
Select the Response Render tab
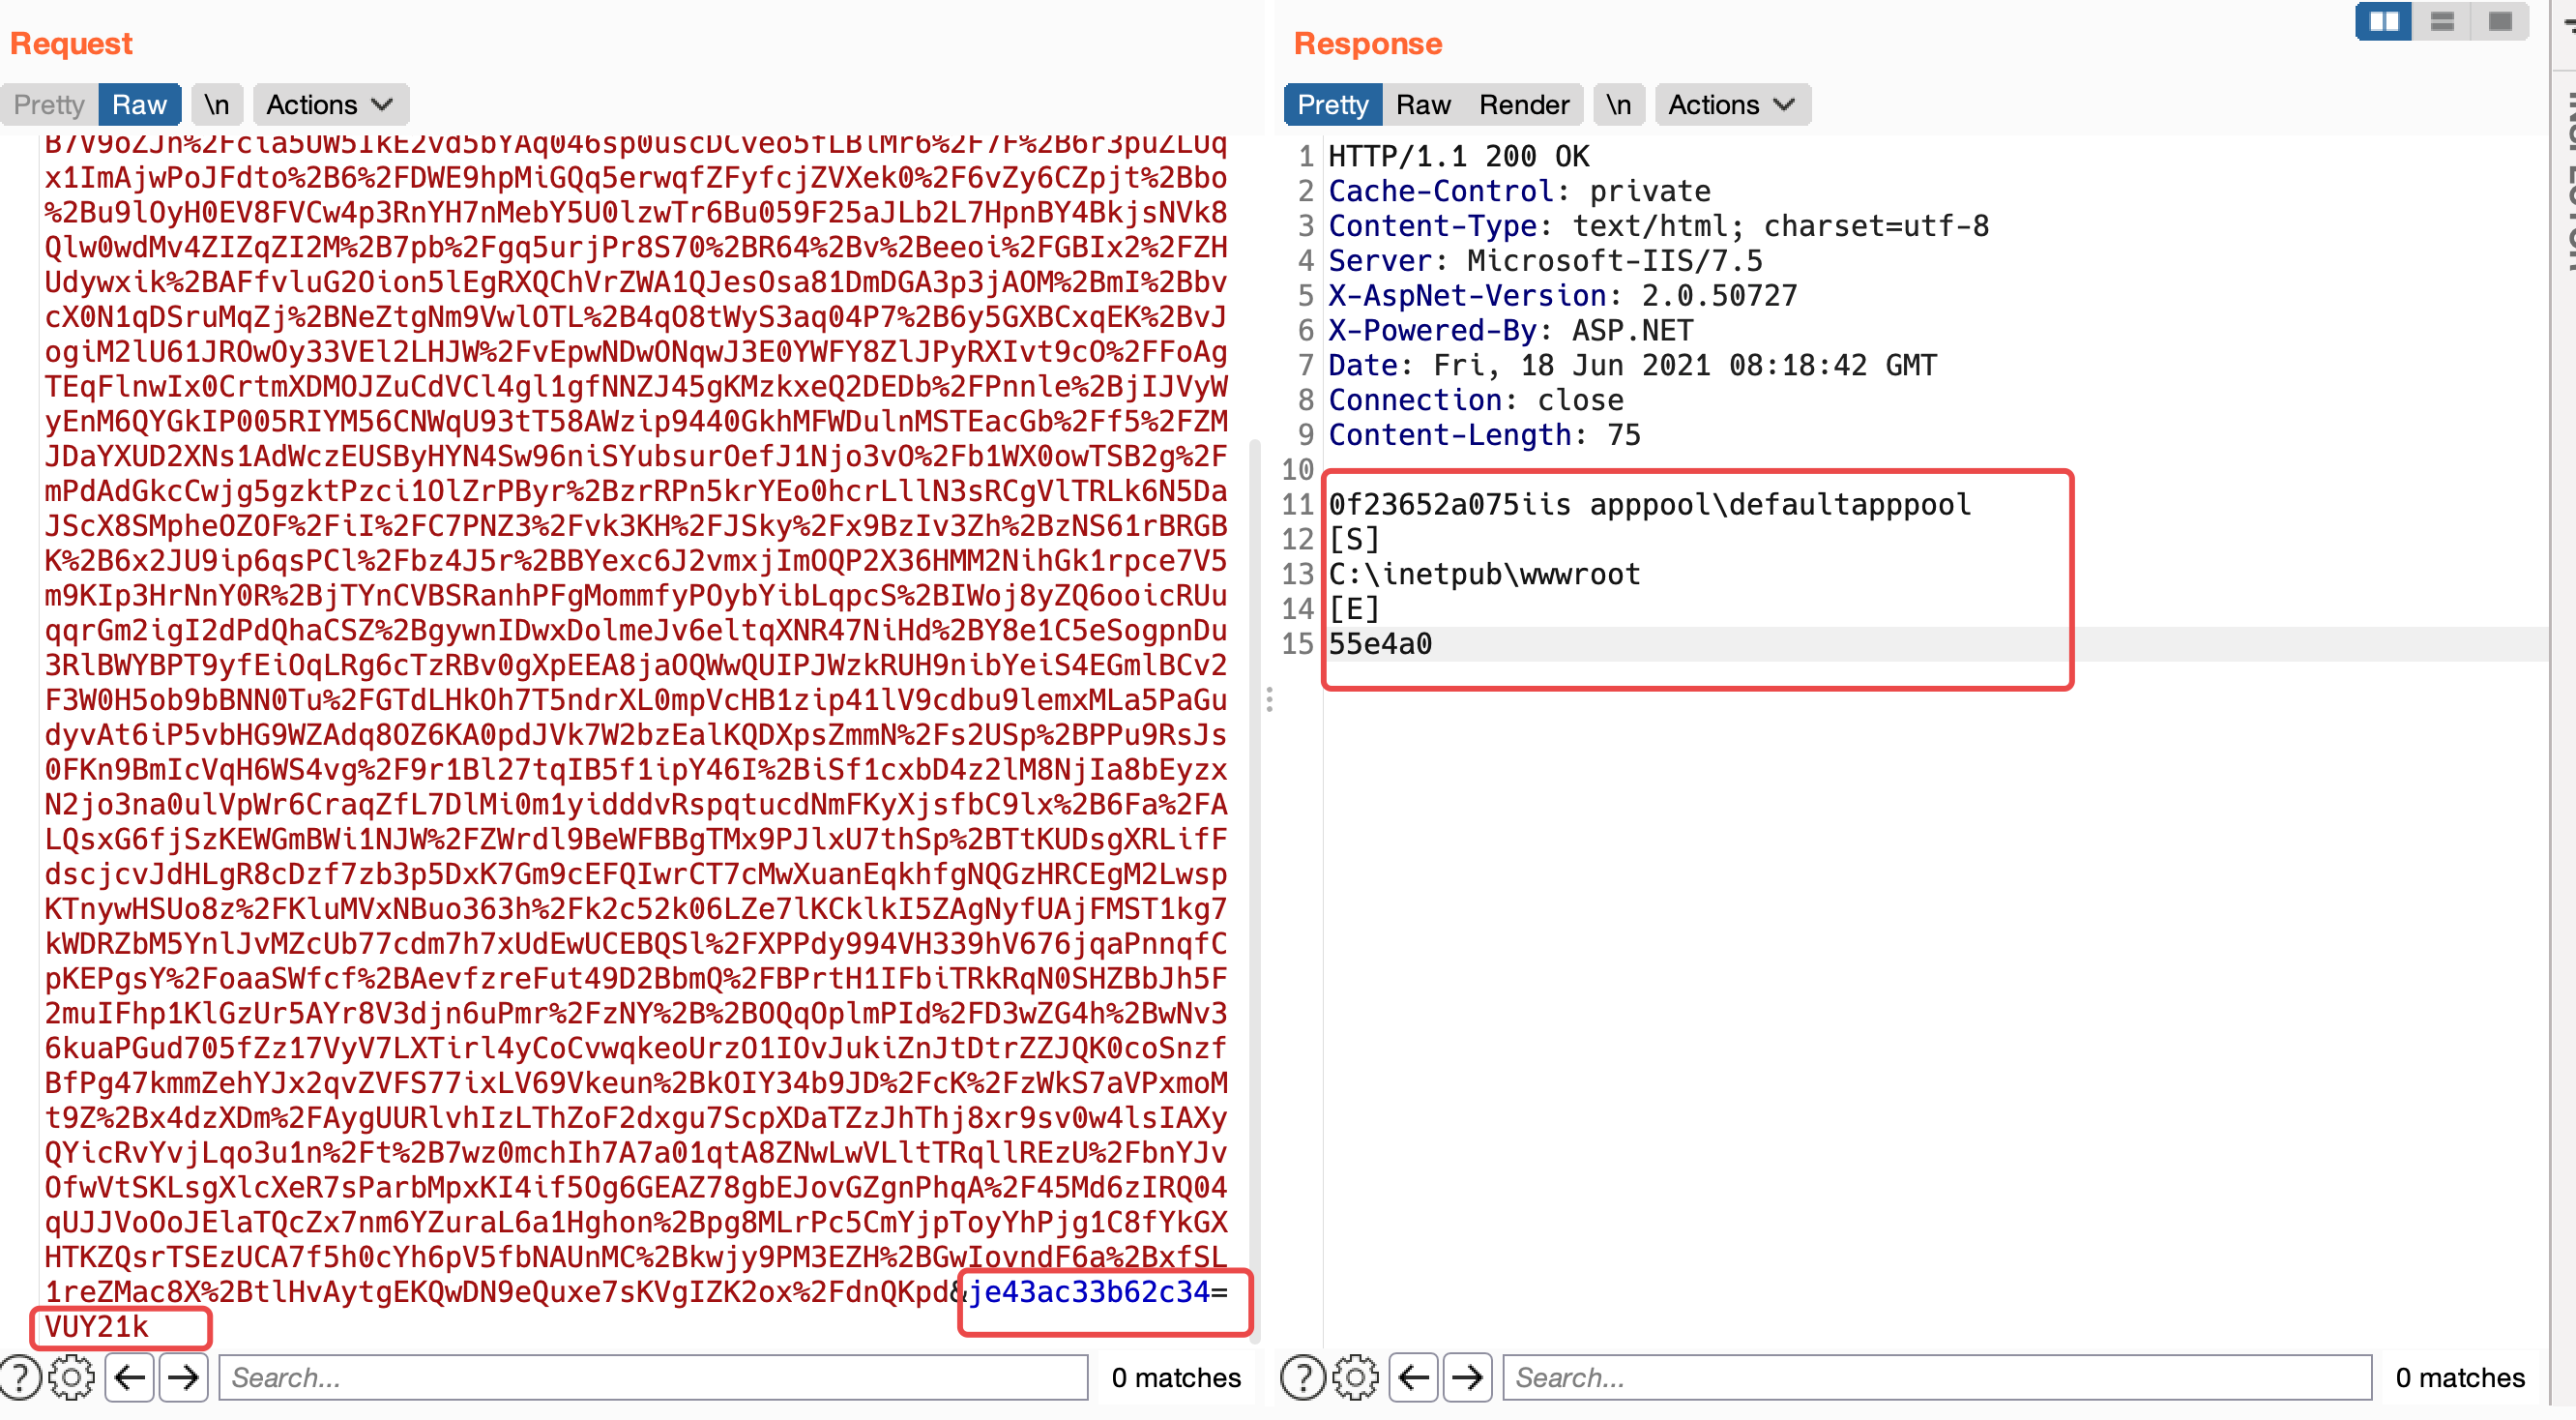(x=1524, y=104)
